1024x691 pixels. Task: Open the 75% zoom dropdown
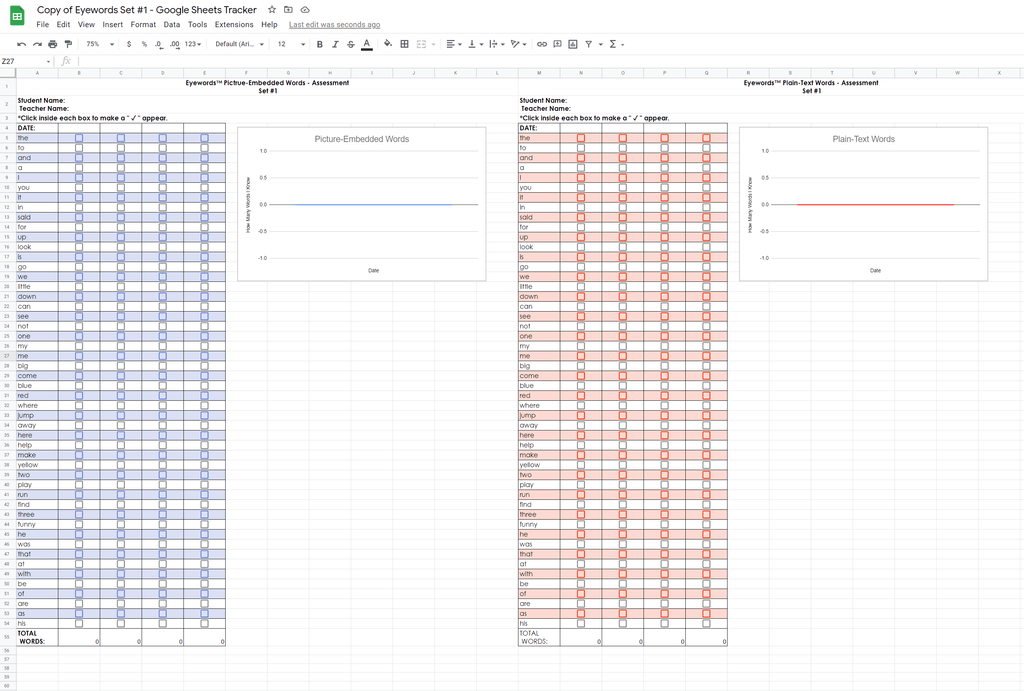[x=100, y=44]
